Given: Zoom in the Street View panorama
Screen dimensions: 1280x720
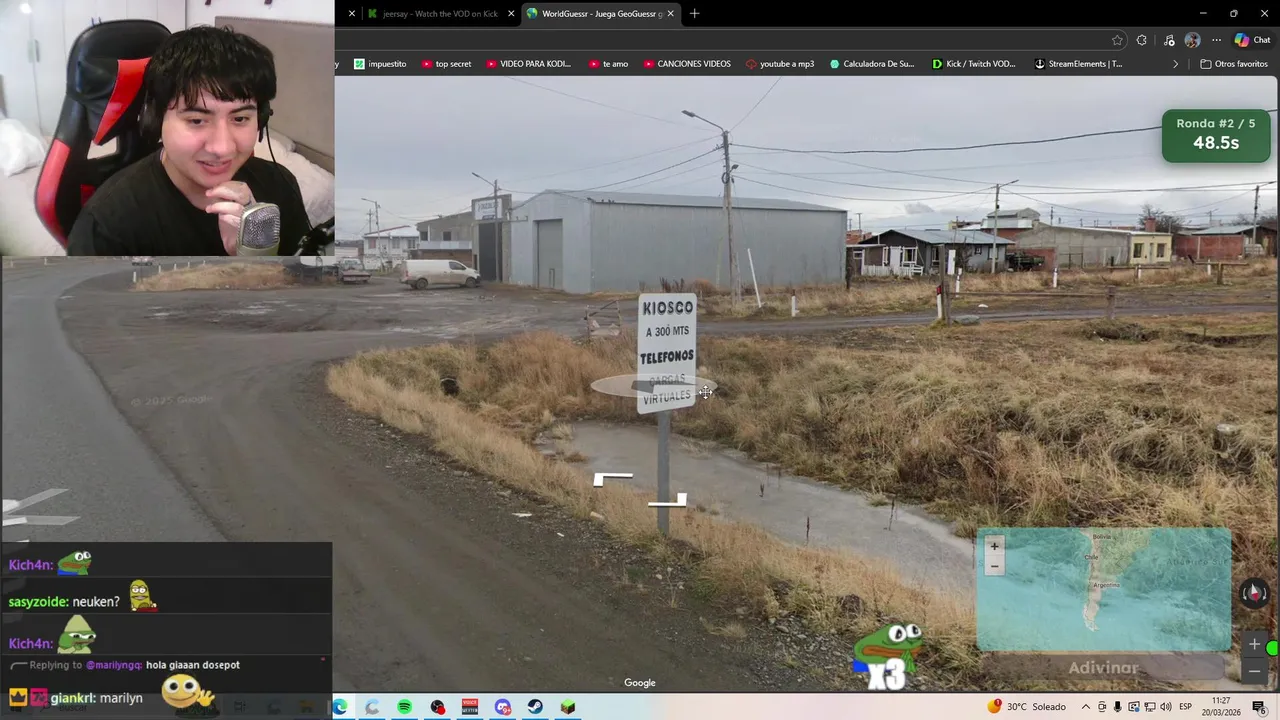Looking at the screenshot, I should click(1254, 644).
